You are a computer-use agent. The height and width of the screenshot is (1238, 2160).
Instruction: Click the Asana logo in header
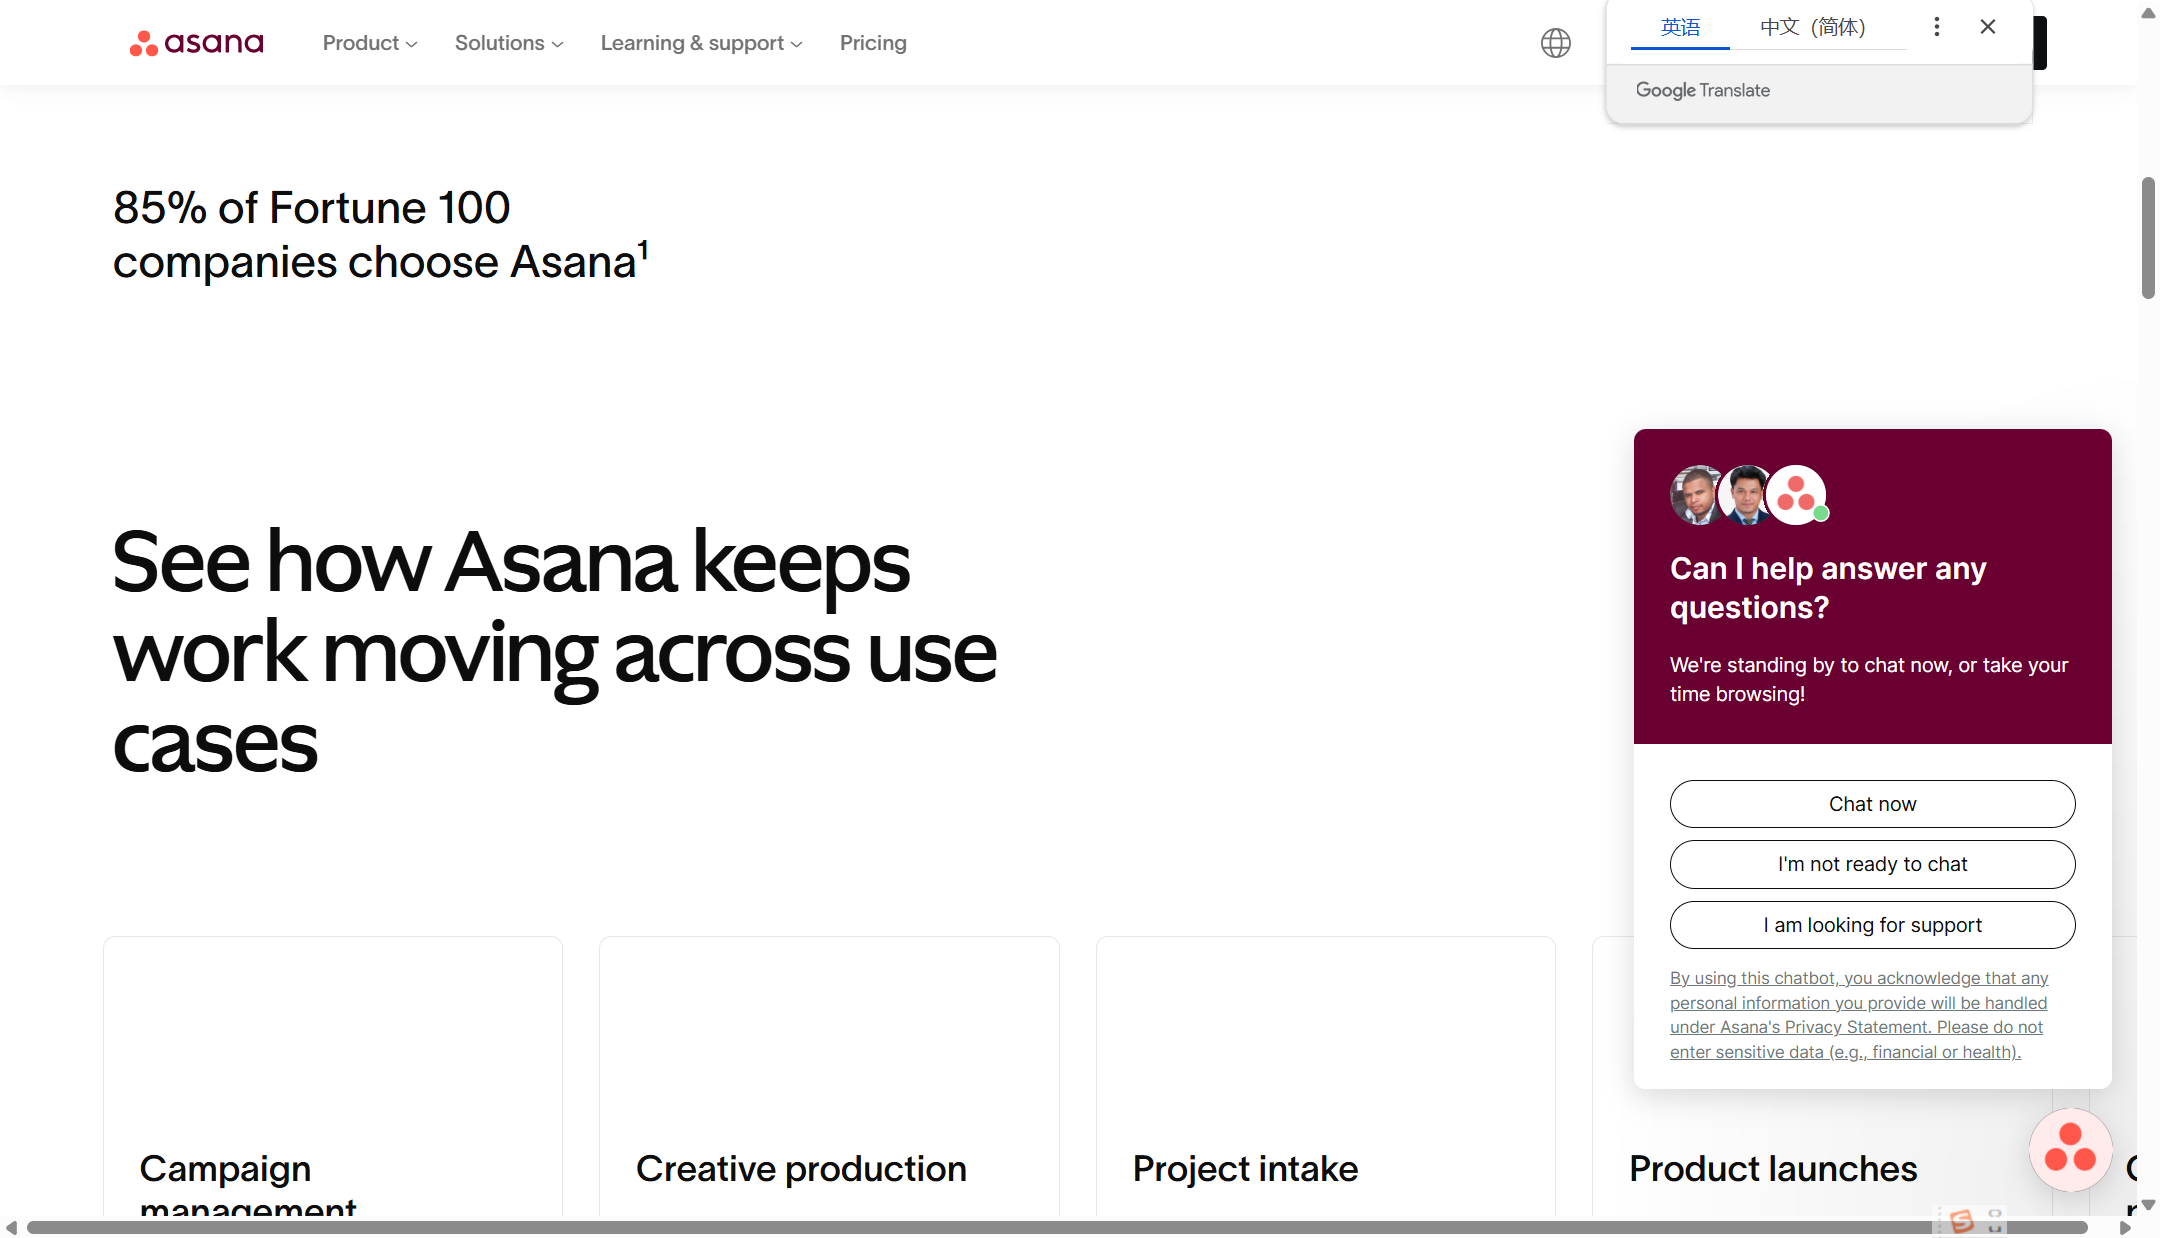[x=196, y=43]
